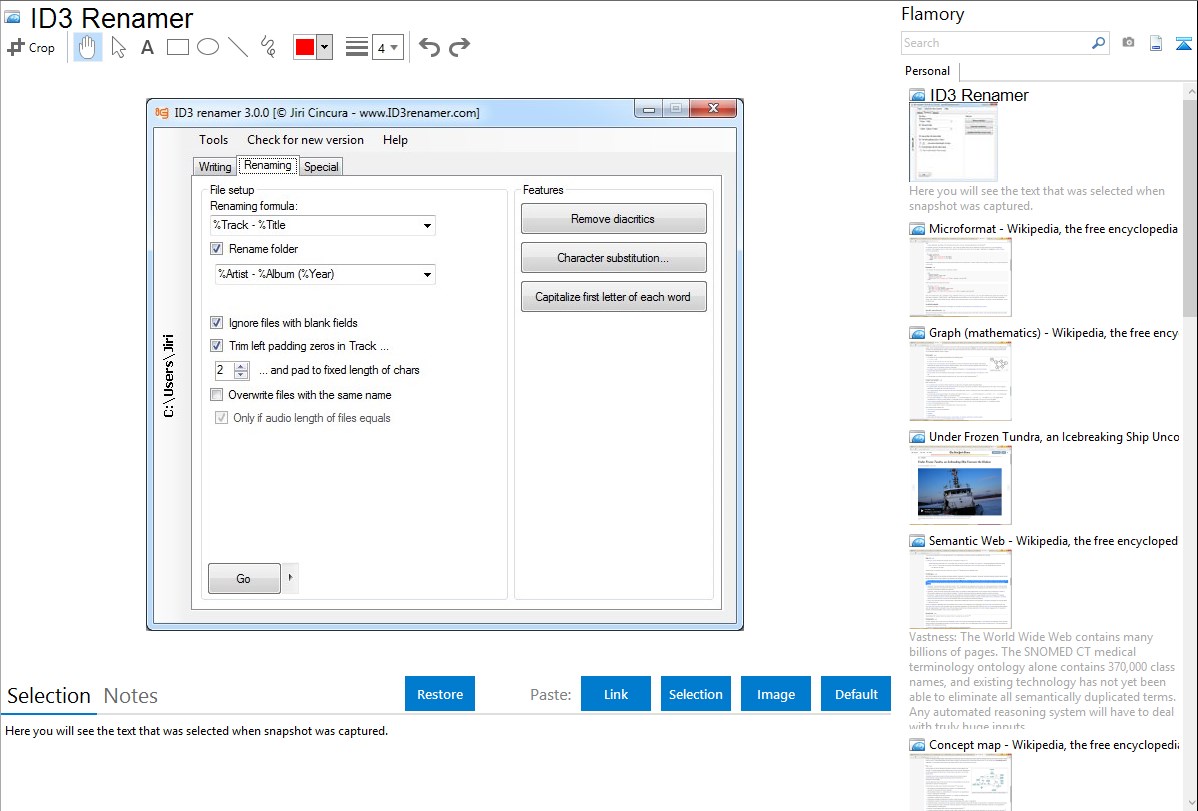
Task: Open the Microformat Wikipedia snapshot thumbnail
Action: coord(960,277)
